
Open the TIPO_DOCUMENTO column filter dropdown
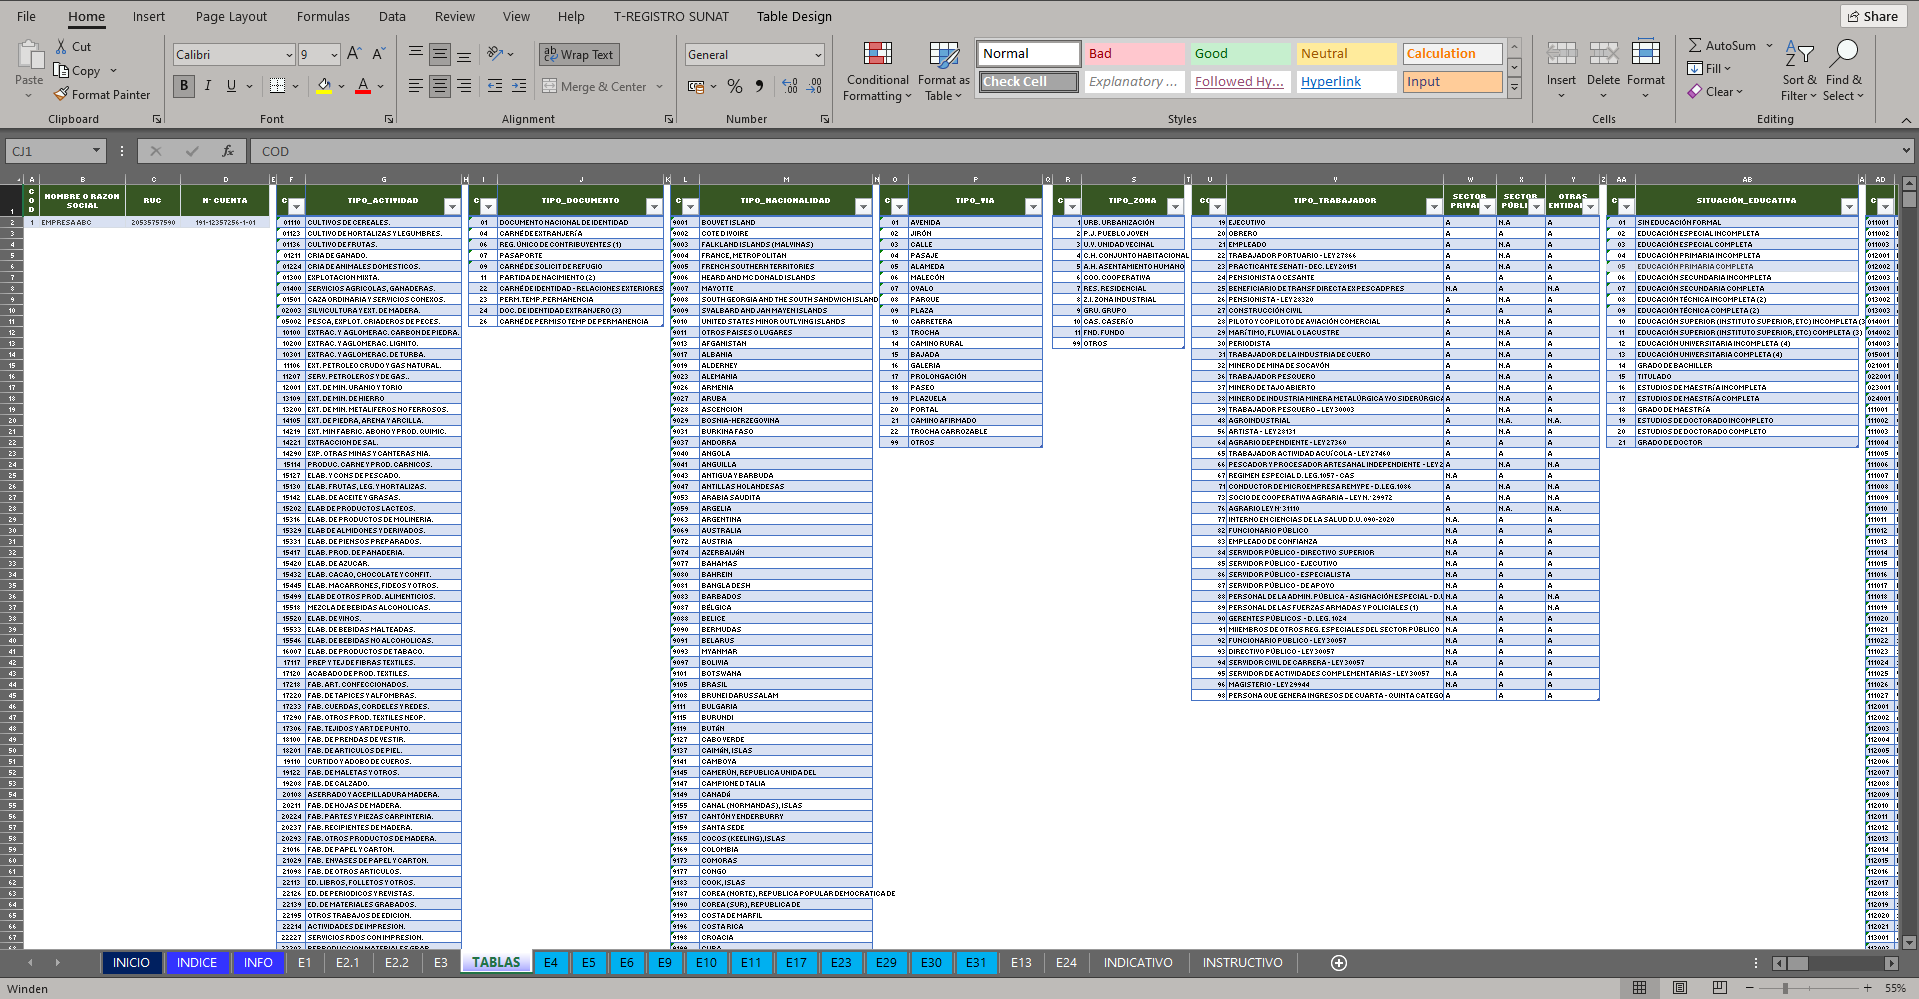point(654,207)
